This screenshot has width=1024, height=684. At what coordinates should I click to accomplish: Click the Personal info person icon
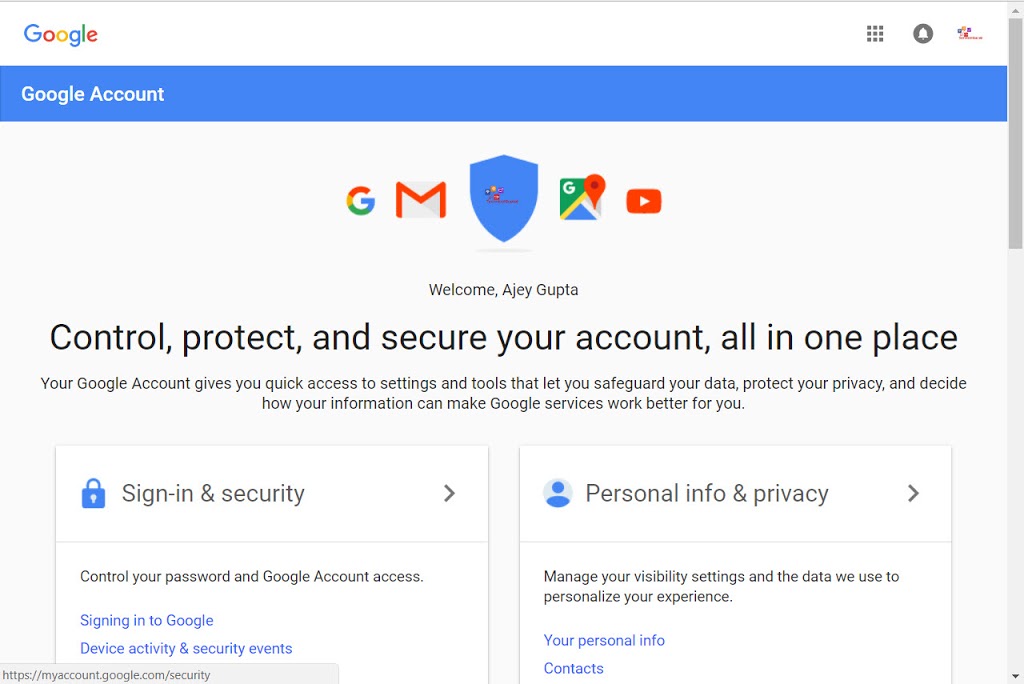point(557,493)
